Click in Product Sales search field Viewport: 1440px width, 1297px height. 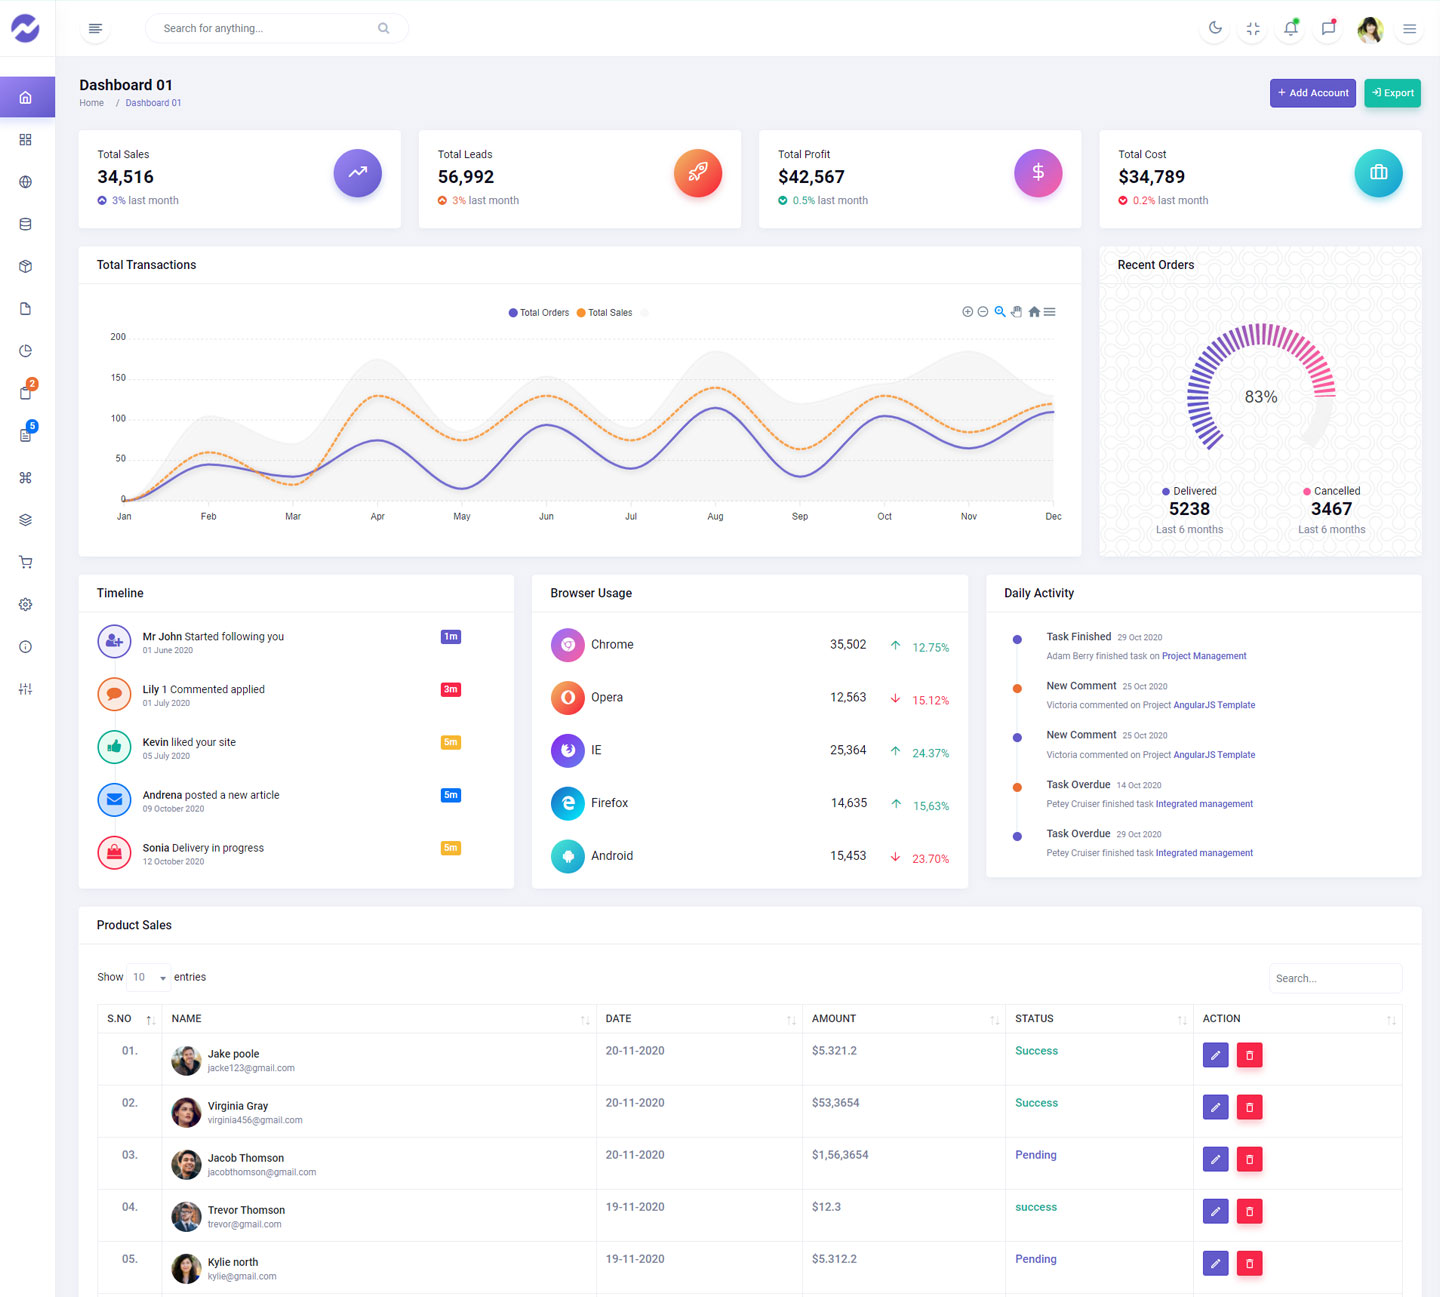(x=1334, y=978)
